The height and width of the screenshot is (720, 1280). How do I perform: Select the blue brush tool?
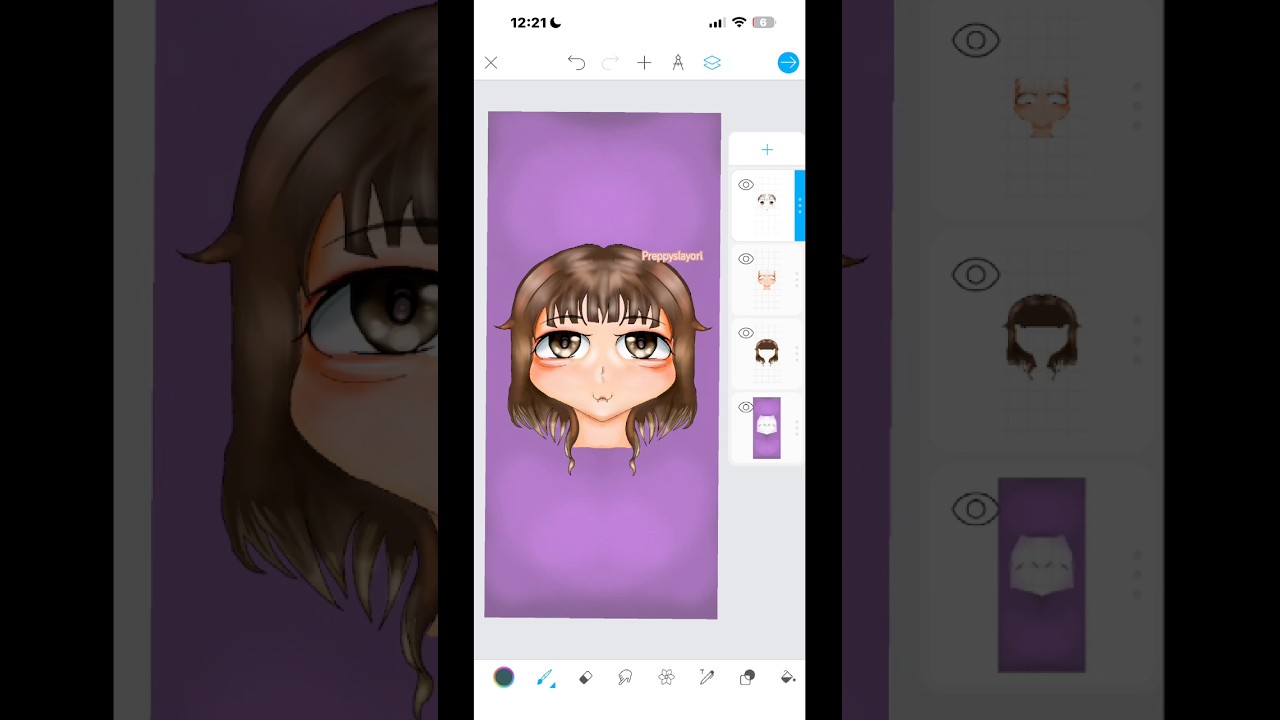tap(545, 677)
